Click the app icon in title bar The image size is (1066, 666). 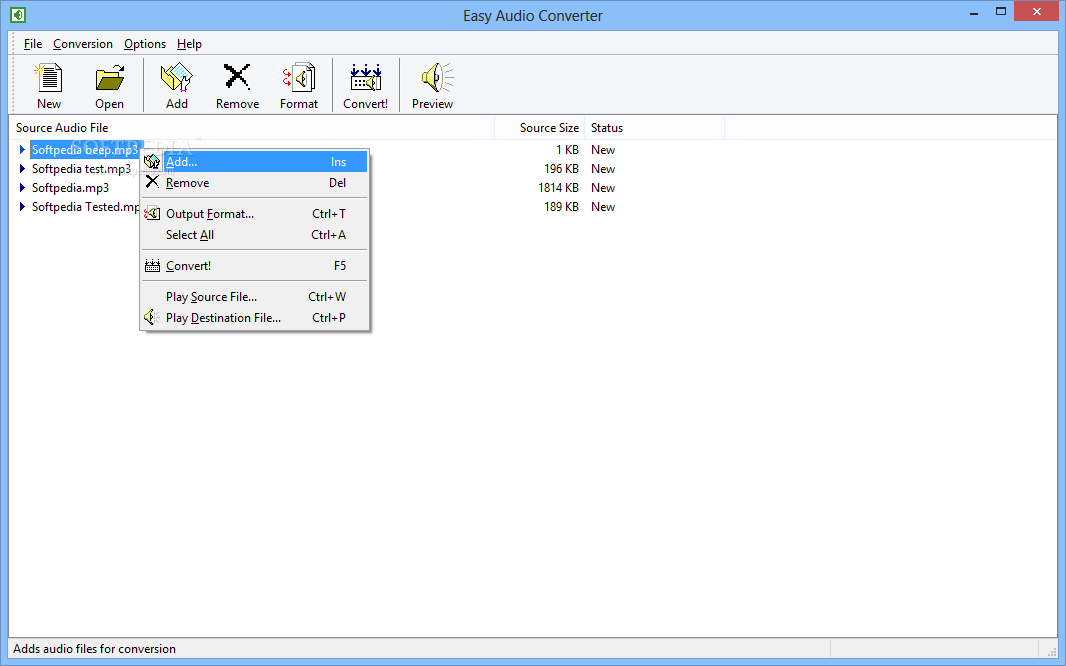18,14
